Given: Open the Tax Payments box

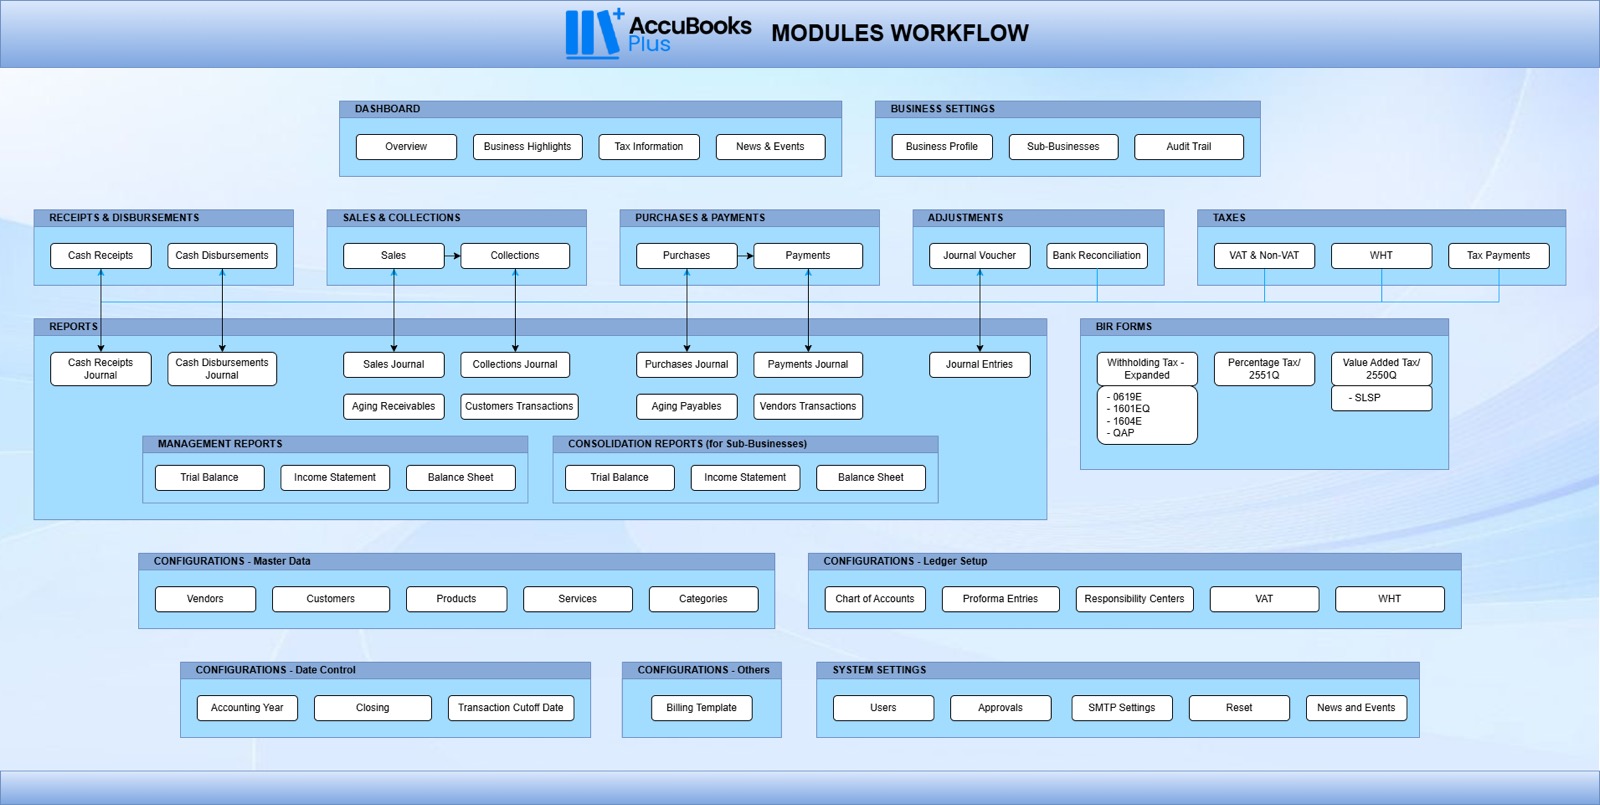Looking at the screenshot, I should tap(1498, 256).
